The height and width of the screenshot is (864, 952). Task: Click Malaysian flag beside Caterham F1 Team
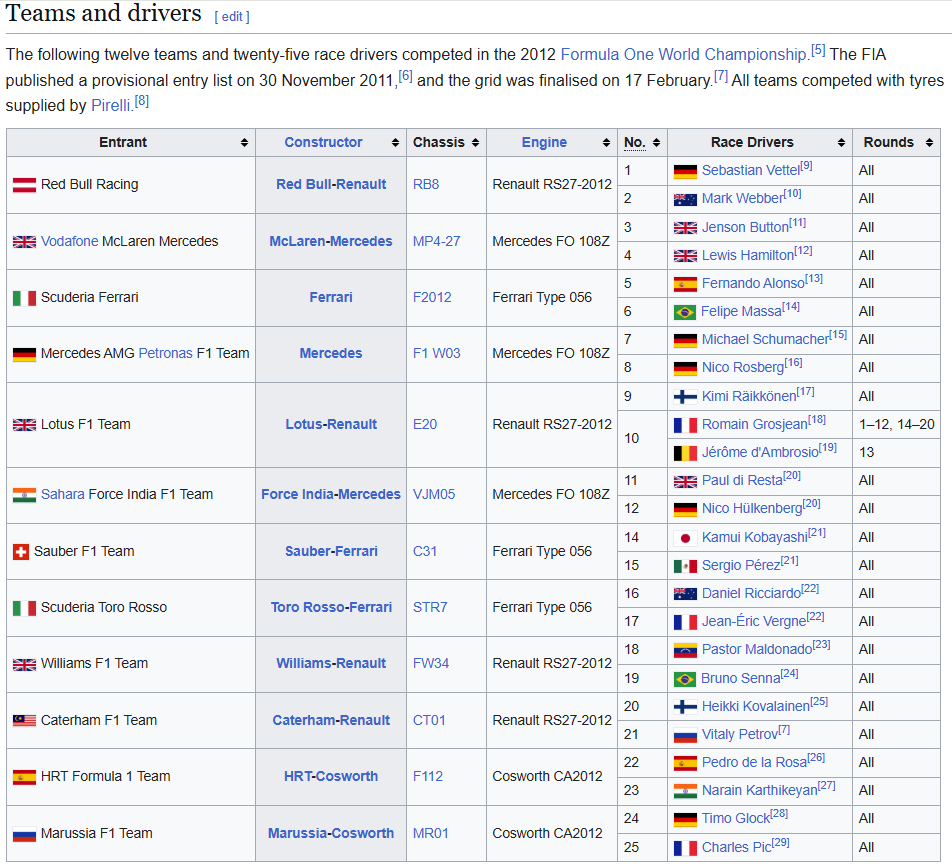click(24, 721)
